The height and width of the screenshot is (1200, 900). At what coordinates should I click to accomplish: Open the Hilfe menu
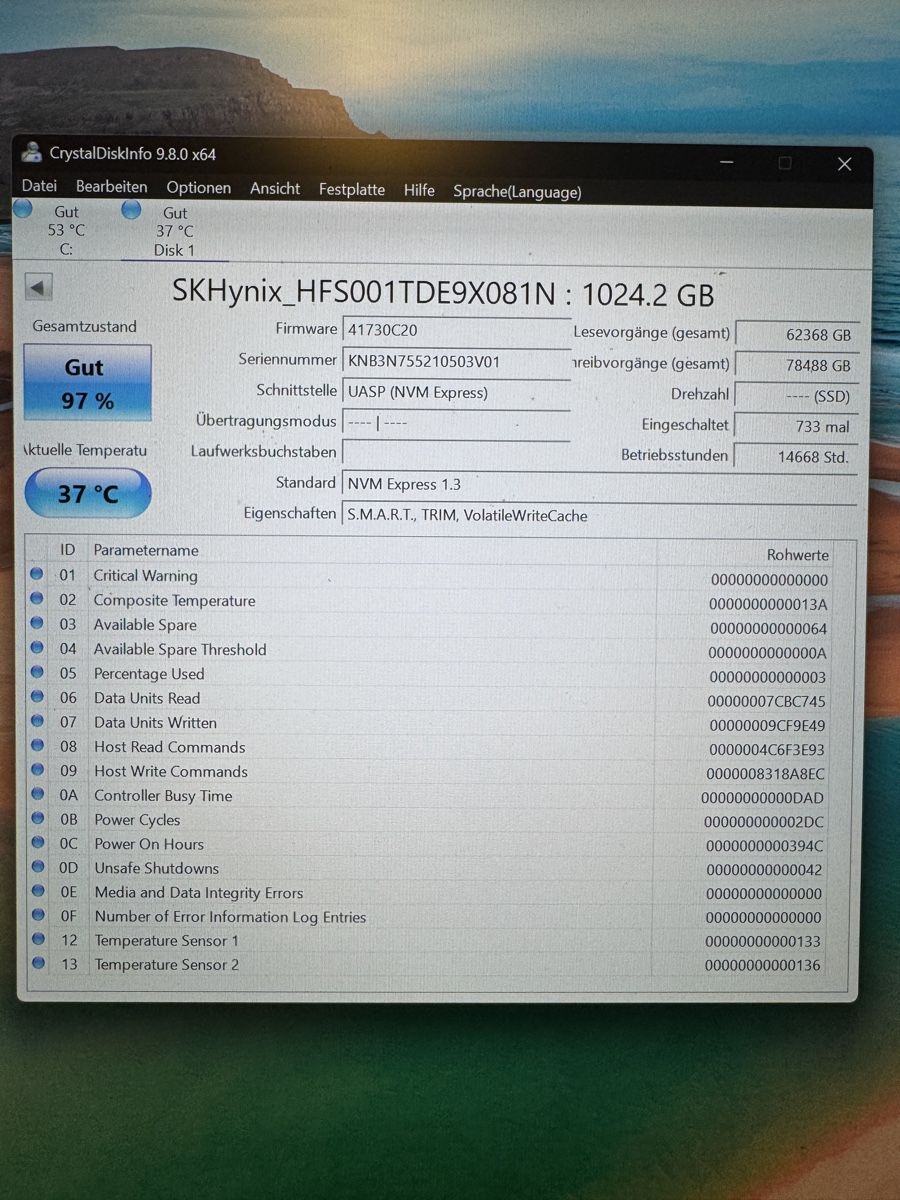[419, 189]
